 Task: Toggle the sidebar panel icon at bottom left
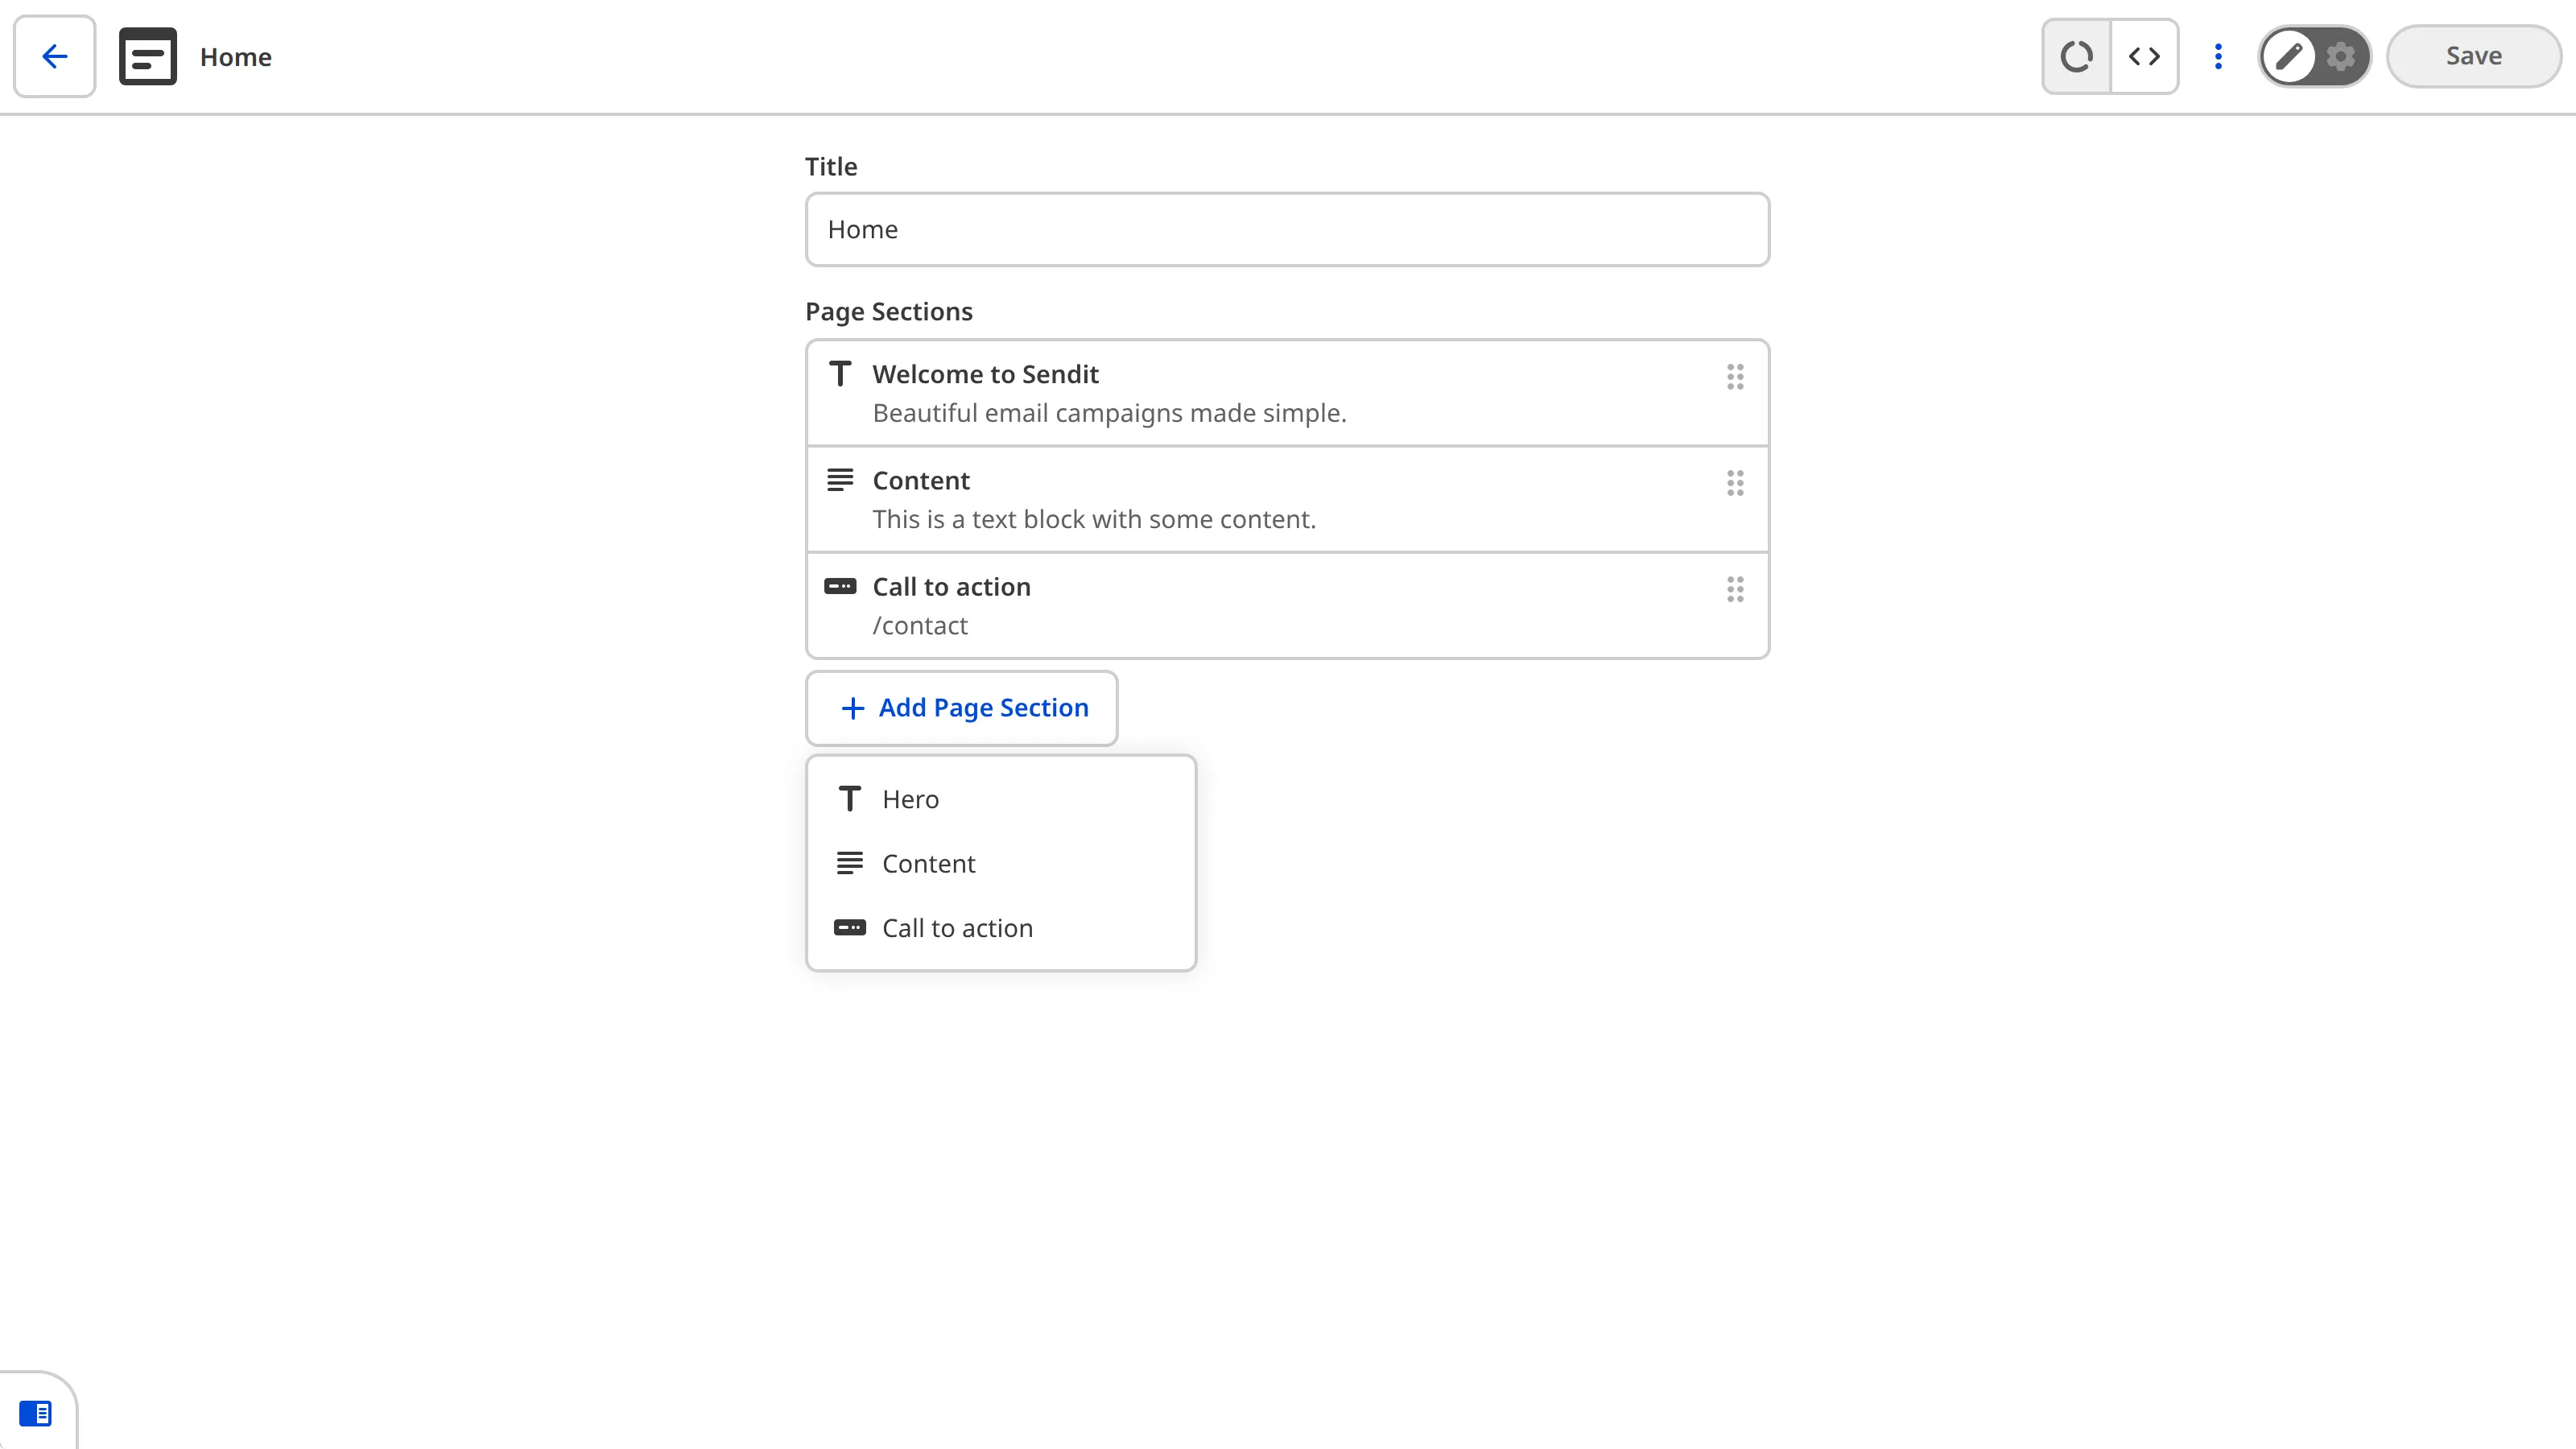36,1413
